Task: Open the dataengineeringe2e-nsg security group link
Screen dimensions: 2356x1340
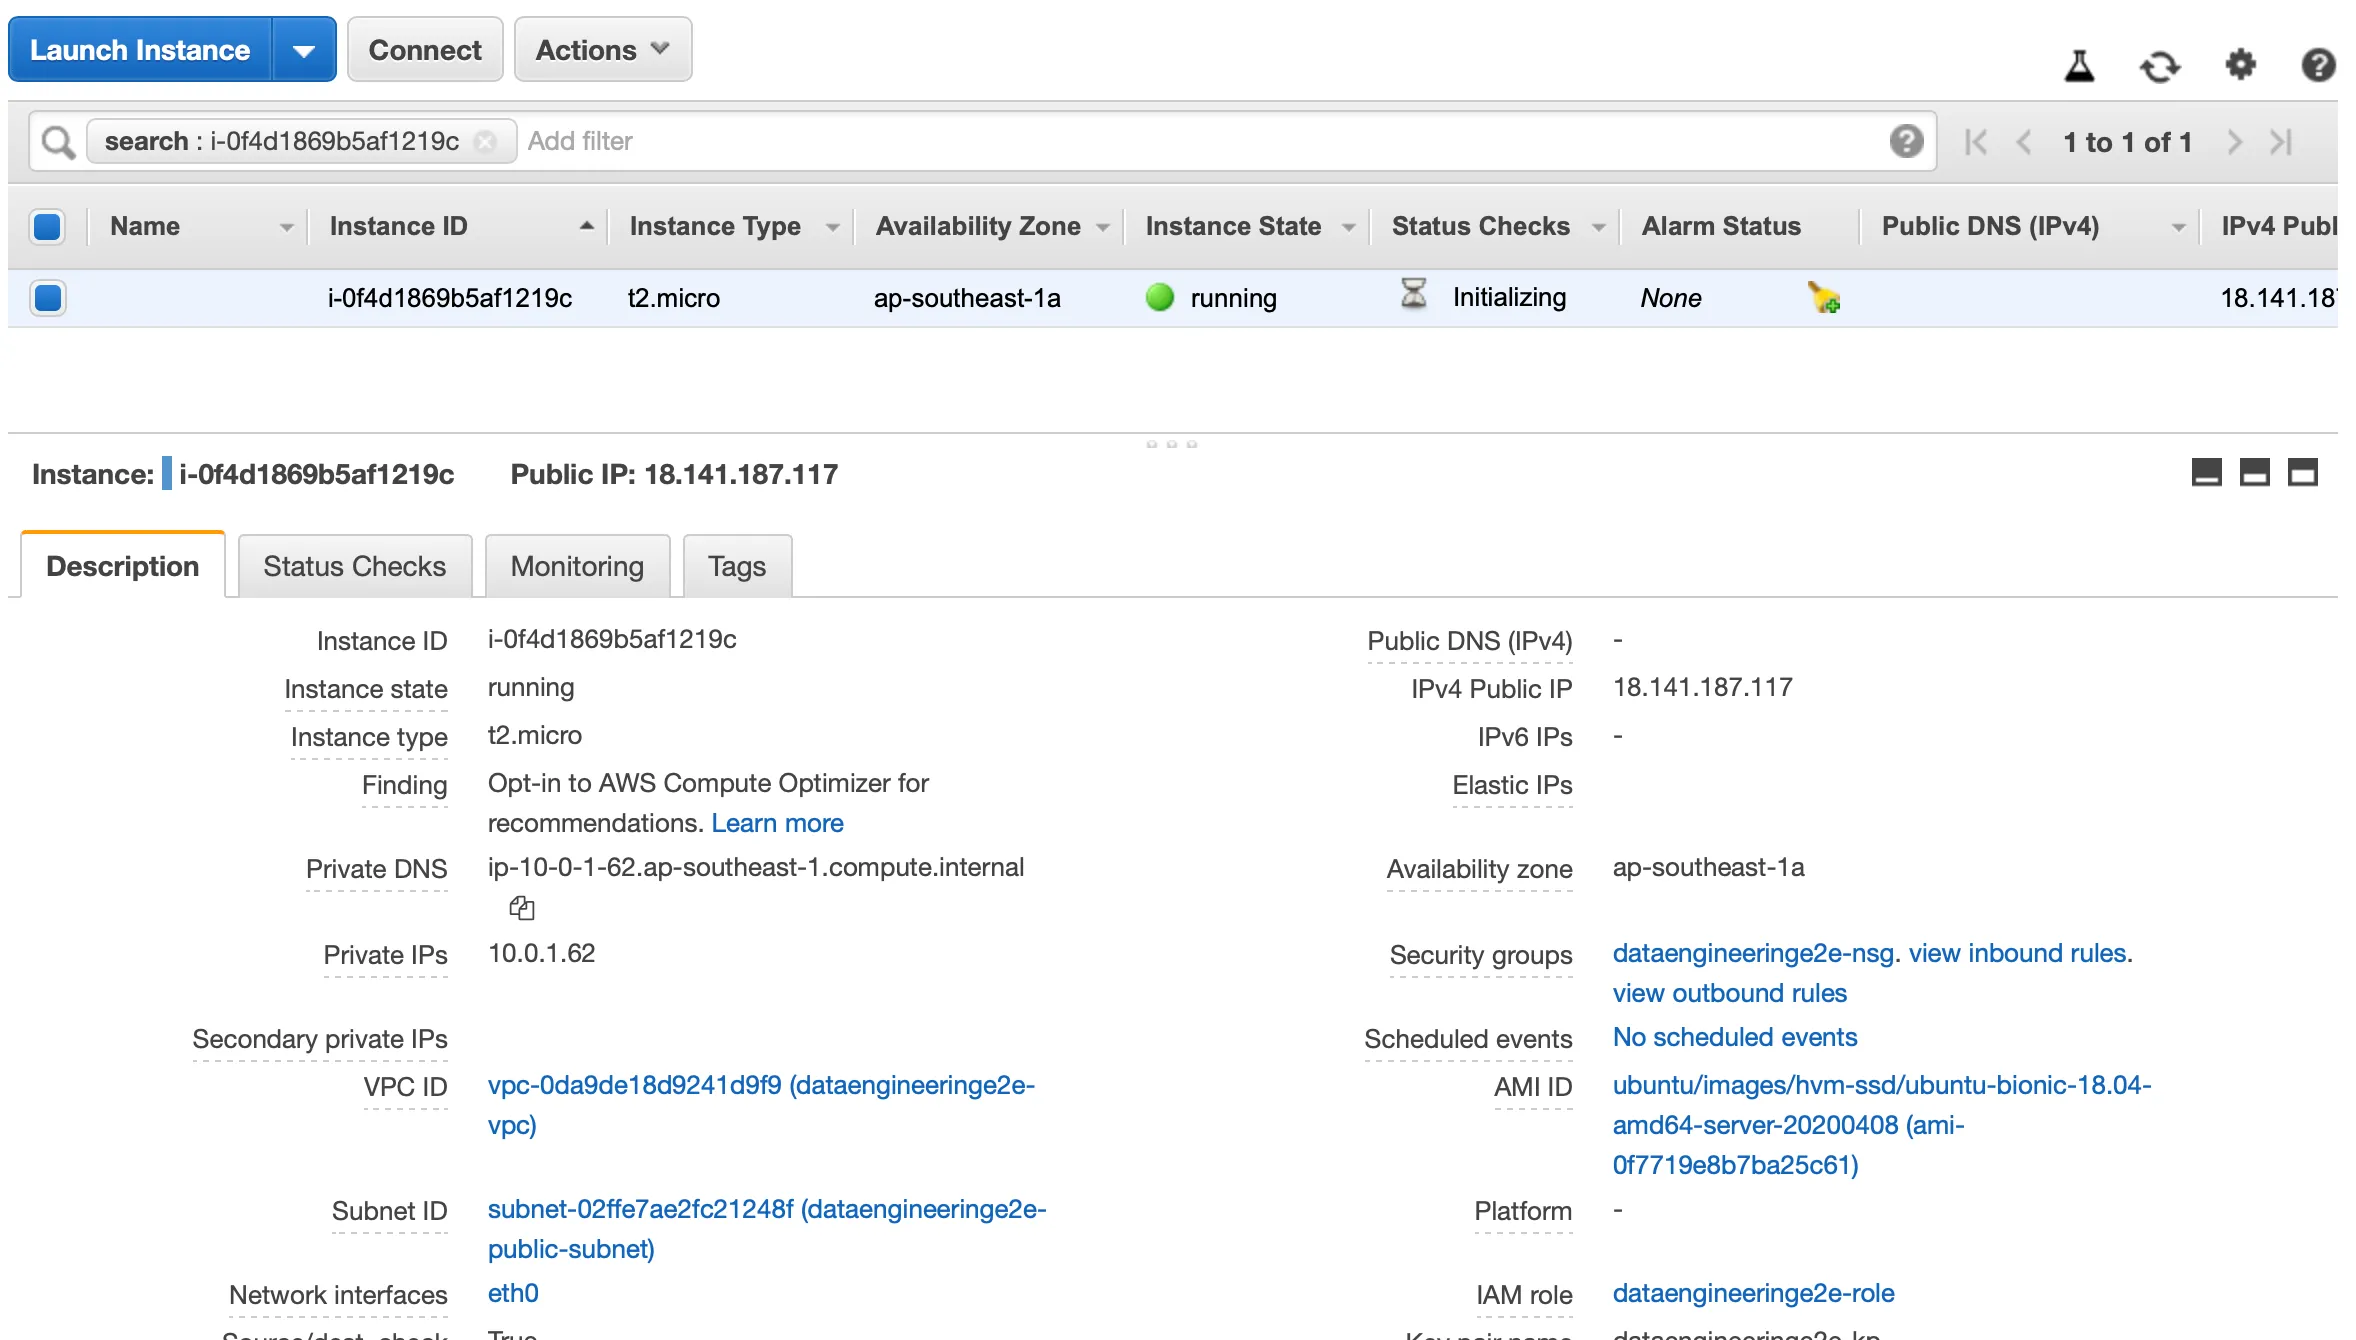Action: click(1753, 953)
